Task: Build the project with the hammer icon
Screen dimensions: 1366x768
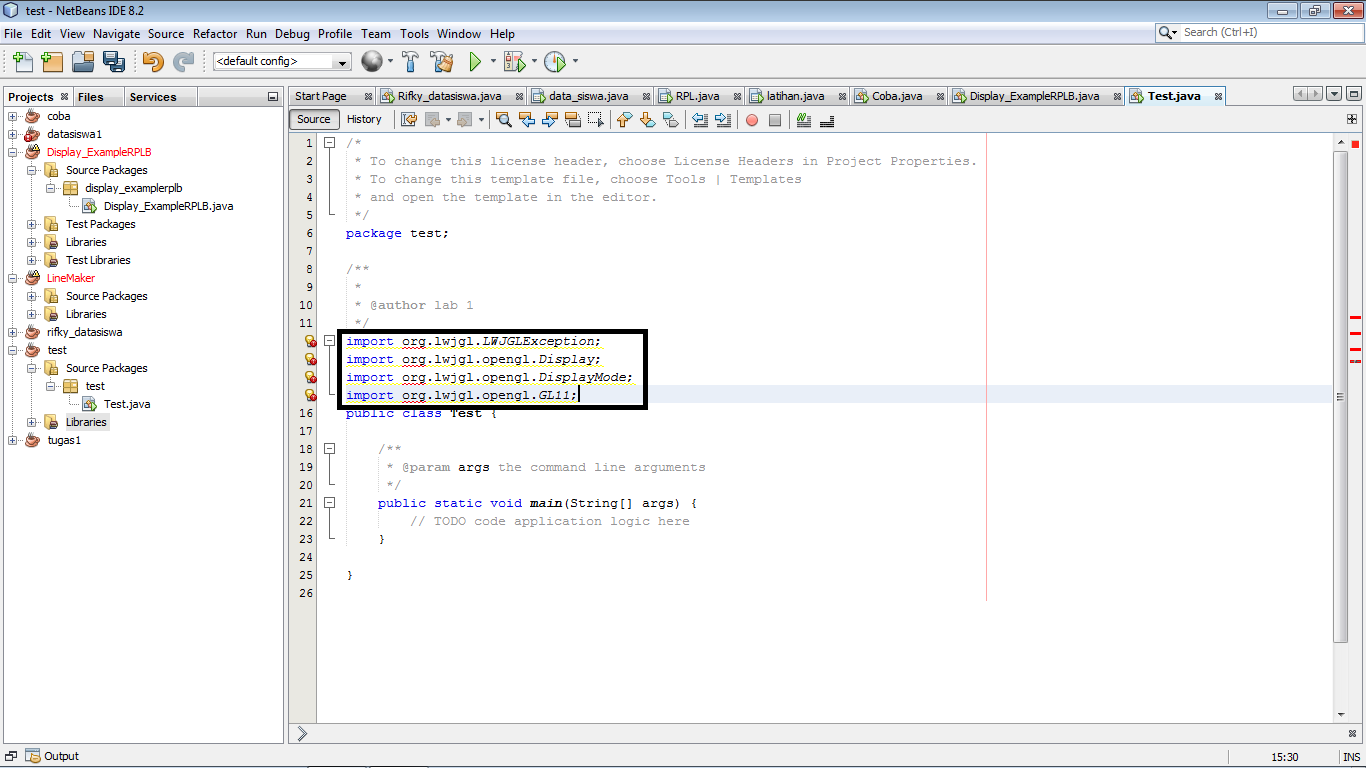Action: (410, 62)
